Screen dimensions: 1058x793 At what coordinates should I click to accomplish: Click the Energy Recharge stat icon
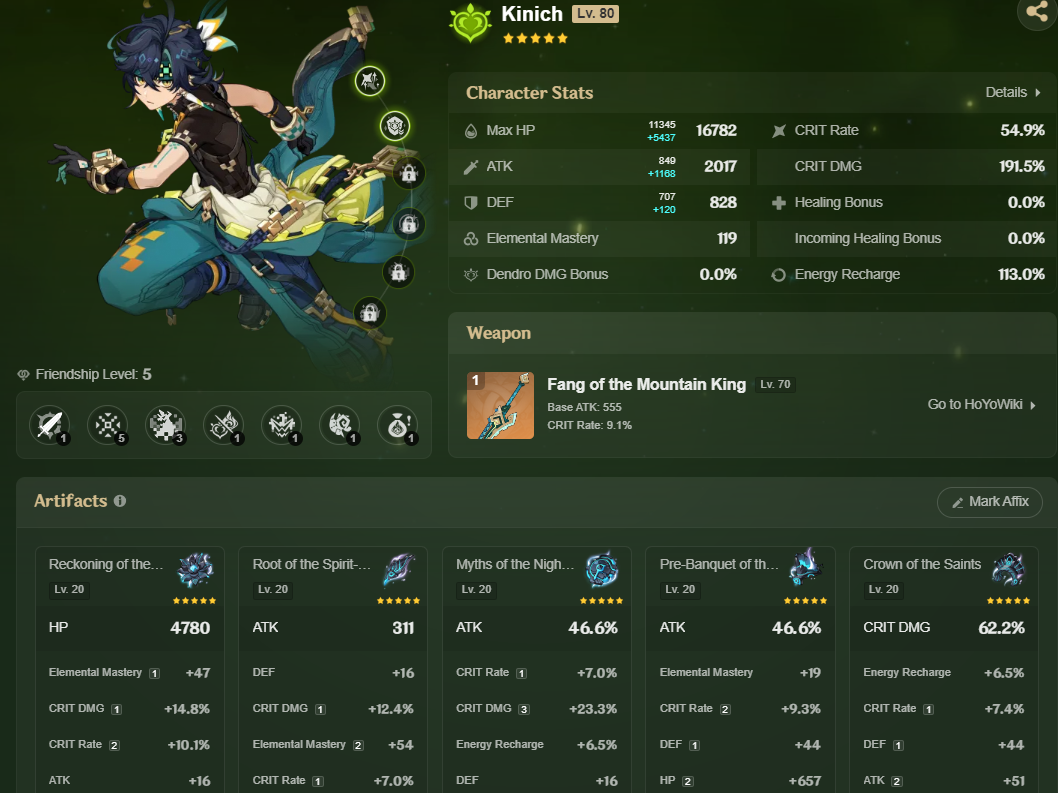tap(778, 274)
